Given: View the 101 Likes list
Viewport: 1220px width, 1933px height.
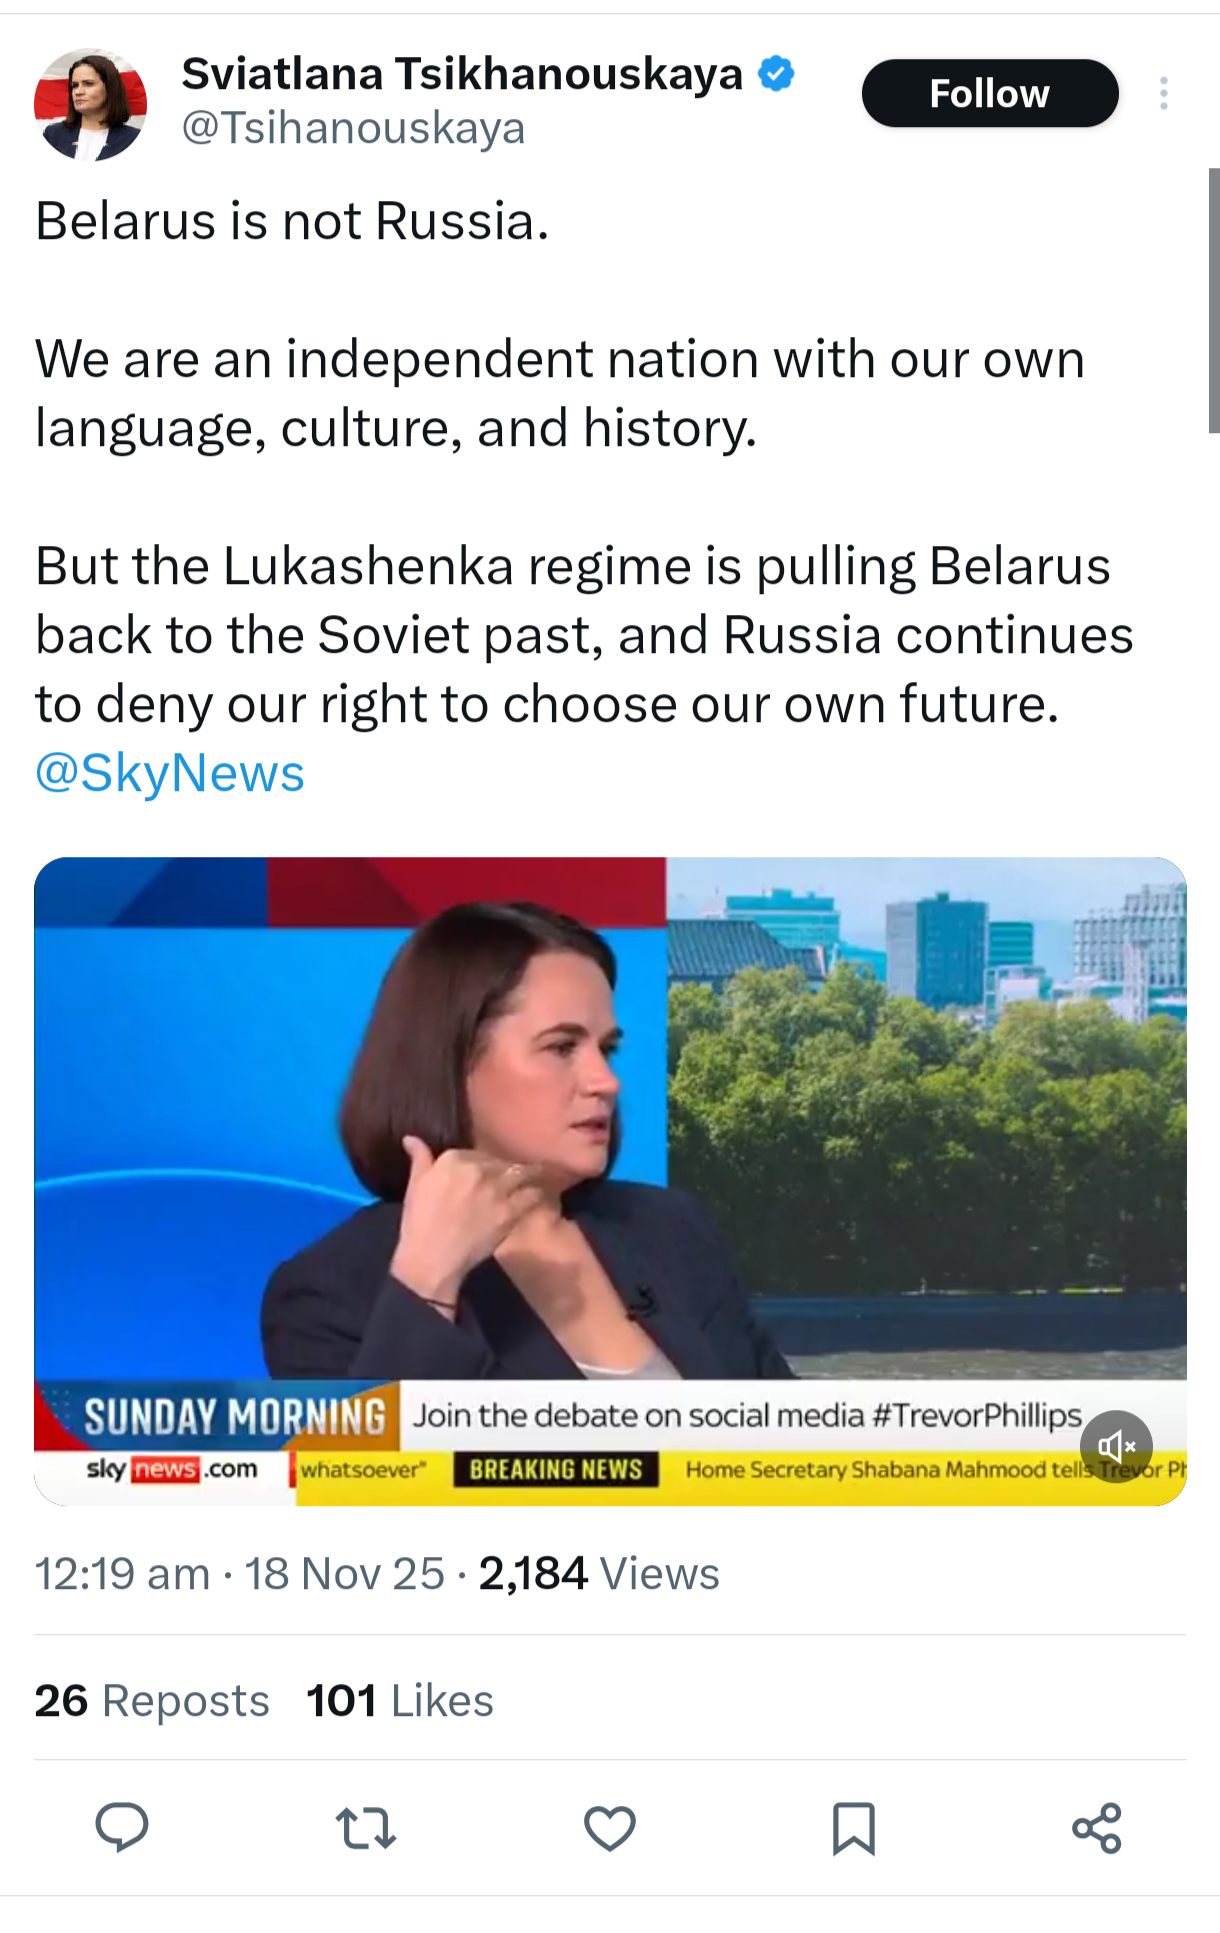Looking at the screenshot, I should coord(400,1700).
